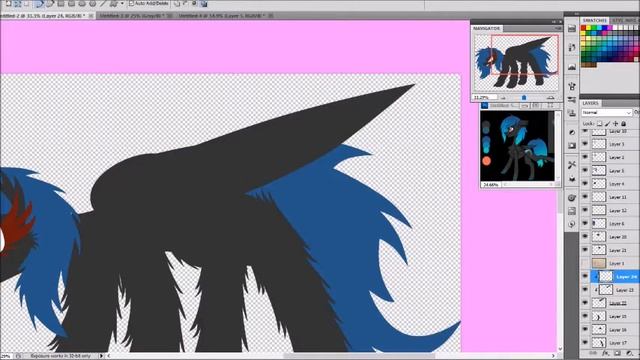Expand the collapsed panel dock arrows
Screen dimensions: 640x360
(x=576, y=13)
